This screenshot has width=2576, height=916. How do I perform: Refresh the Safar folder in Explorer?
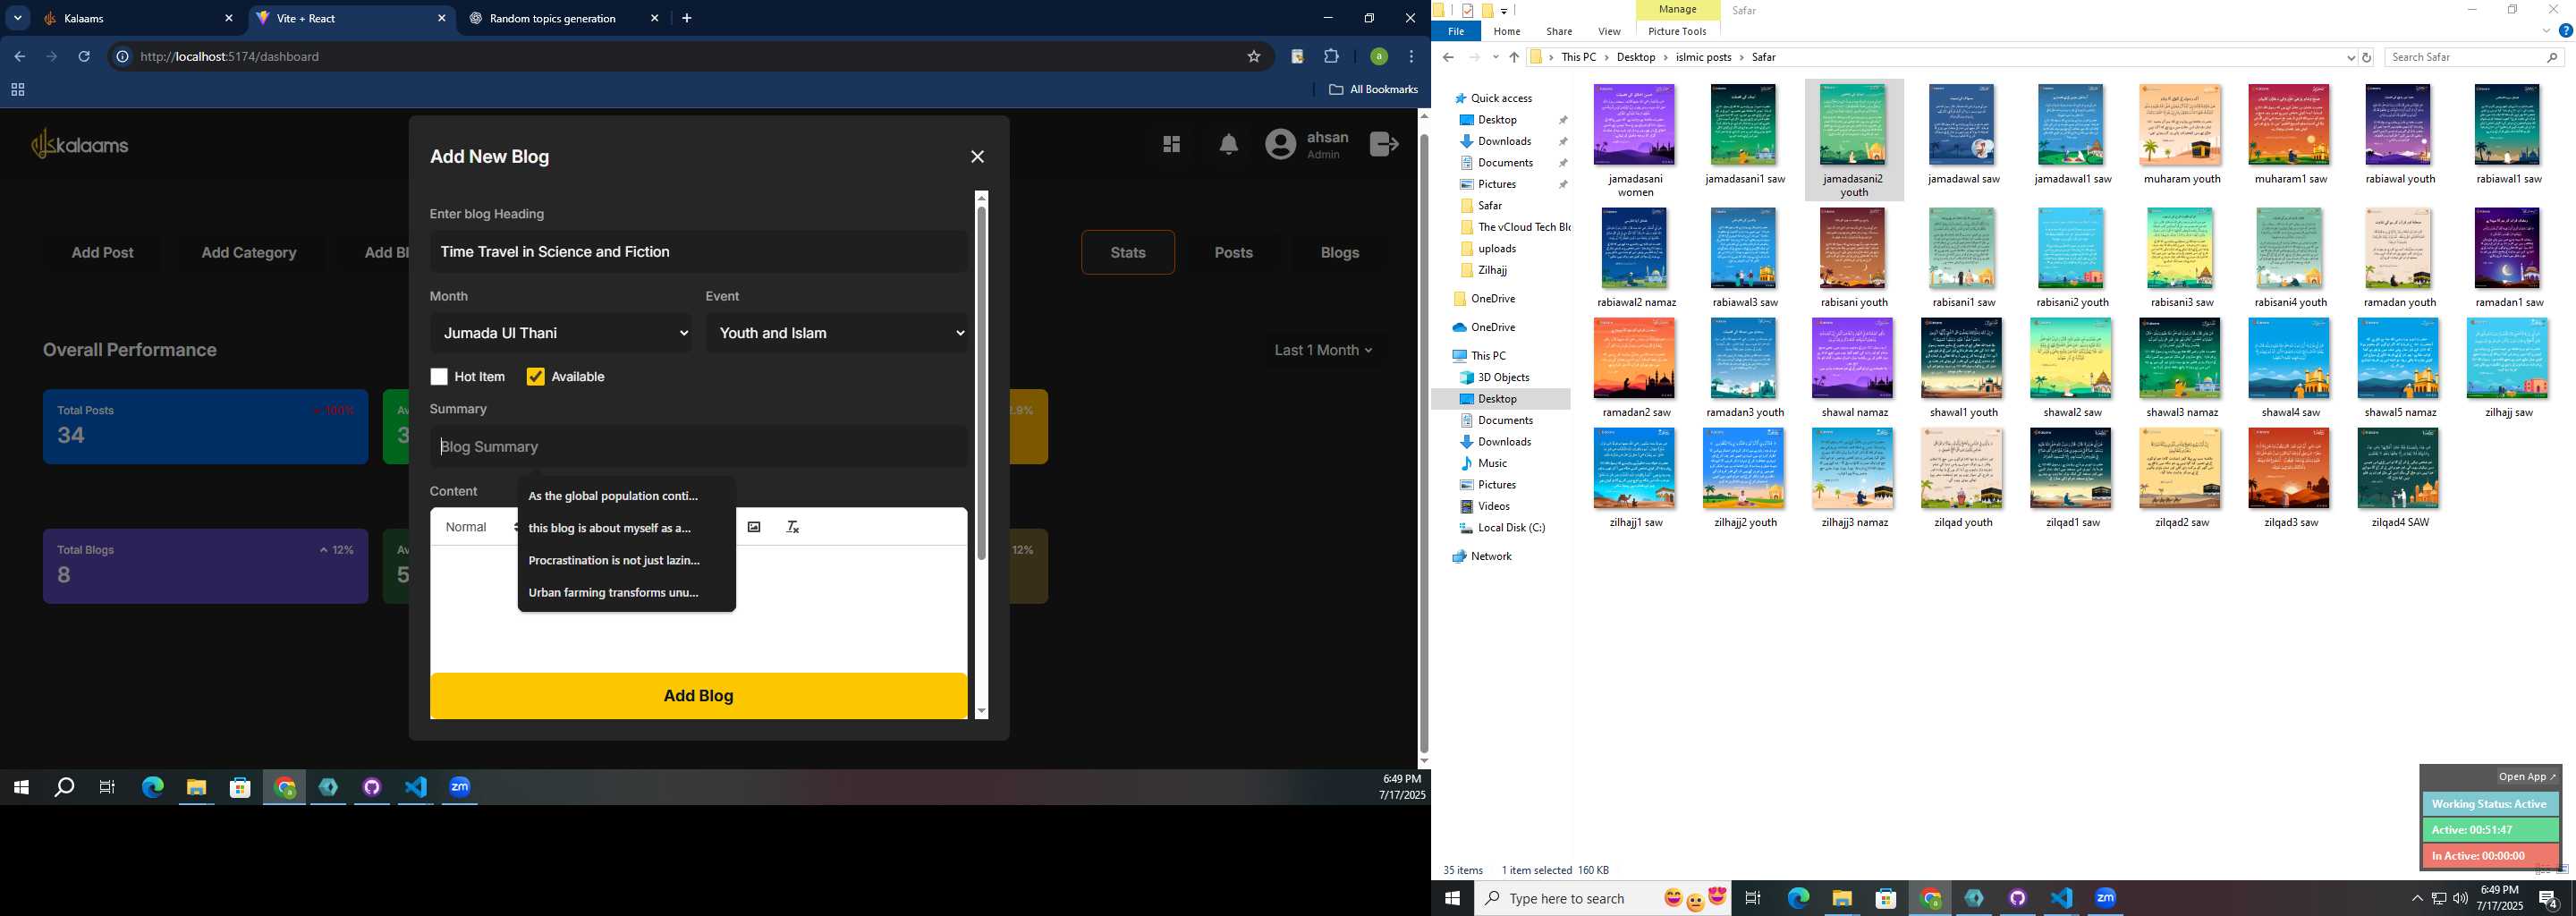point(2366,58)
